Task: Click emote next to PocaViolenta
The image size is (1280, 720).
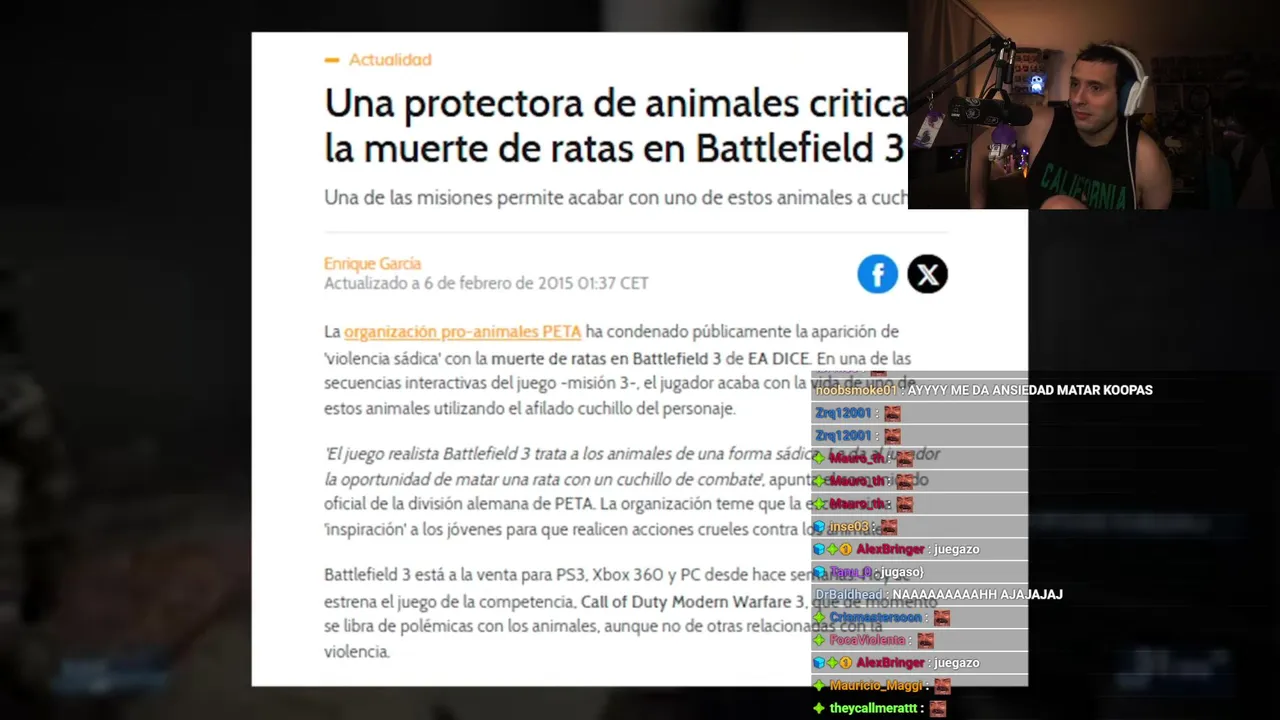Action: (925, 641)
